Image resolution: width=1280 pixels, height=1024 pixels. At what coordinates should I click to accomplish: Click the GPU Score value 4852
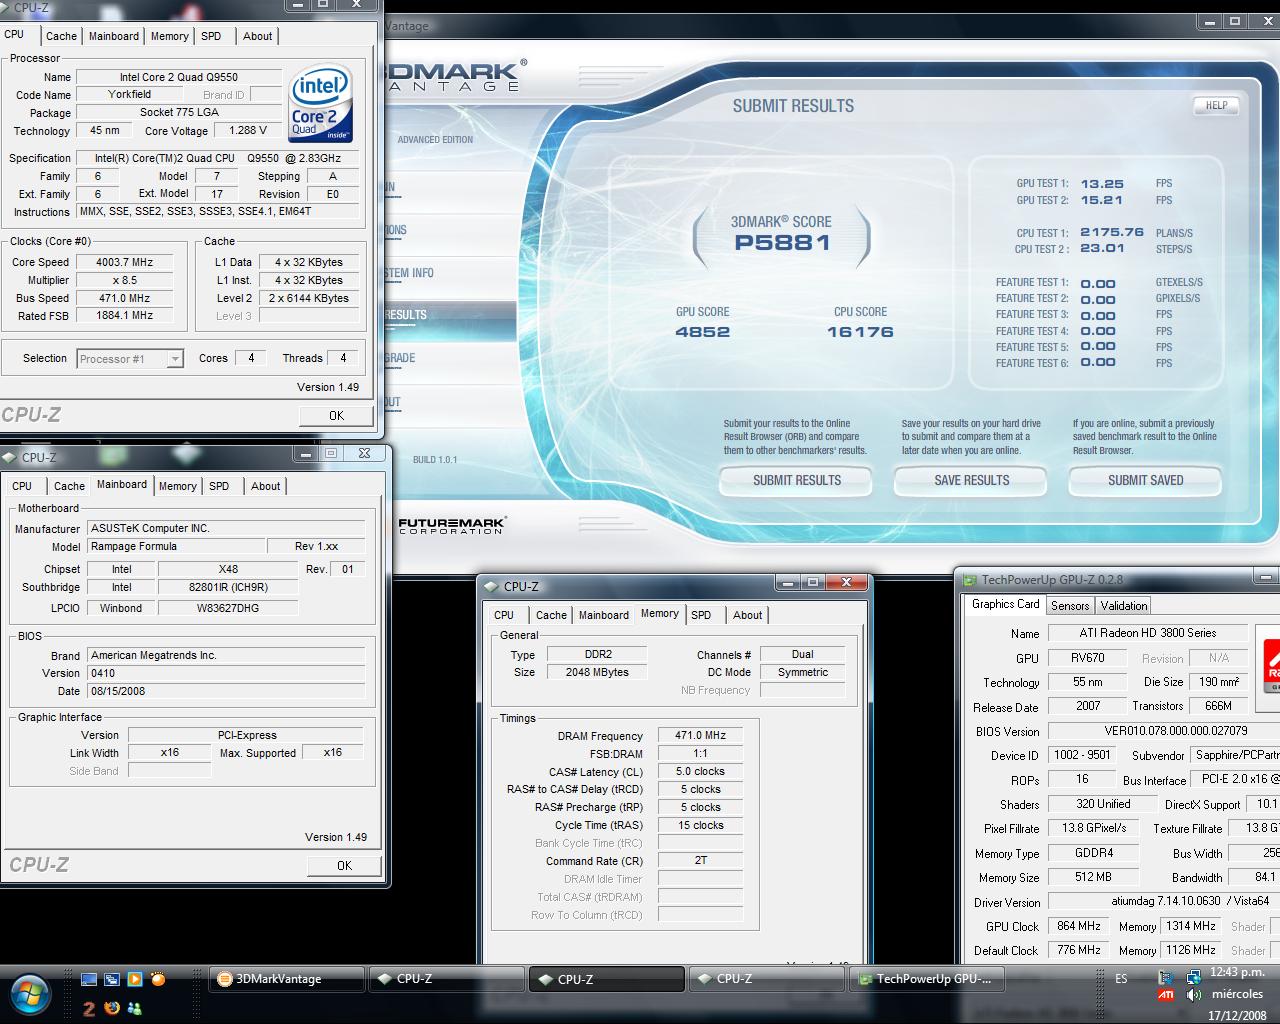pos(702,332)
